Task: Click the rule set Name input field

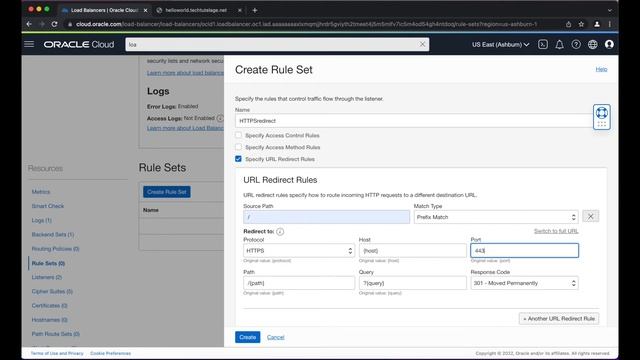Action: pos(414,121)
